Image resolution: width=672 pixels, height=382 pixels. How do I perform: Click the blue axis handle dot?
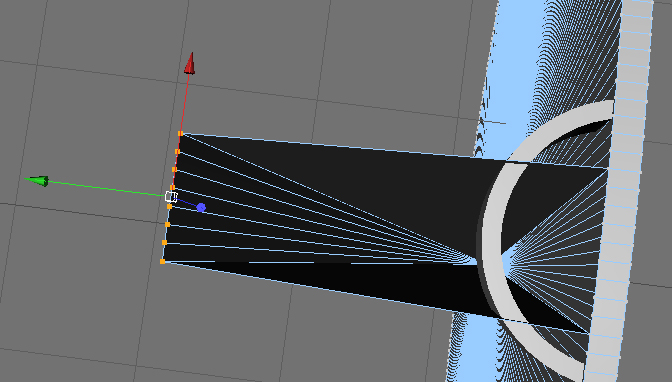[201, 208]
